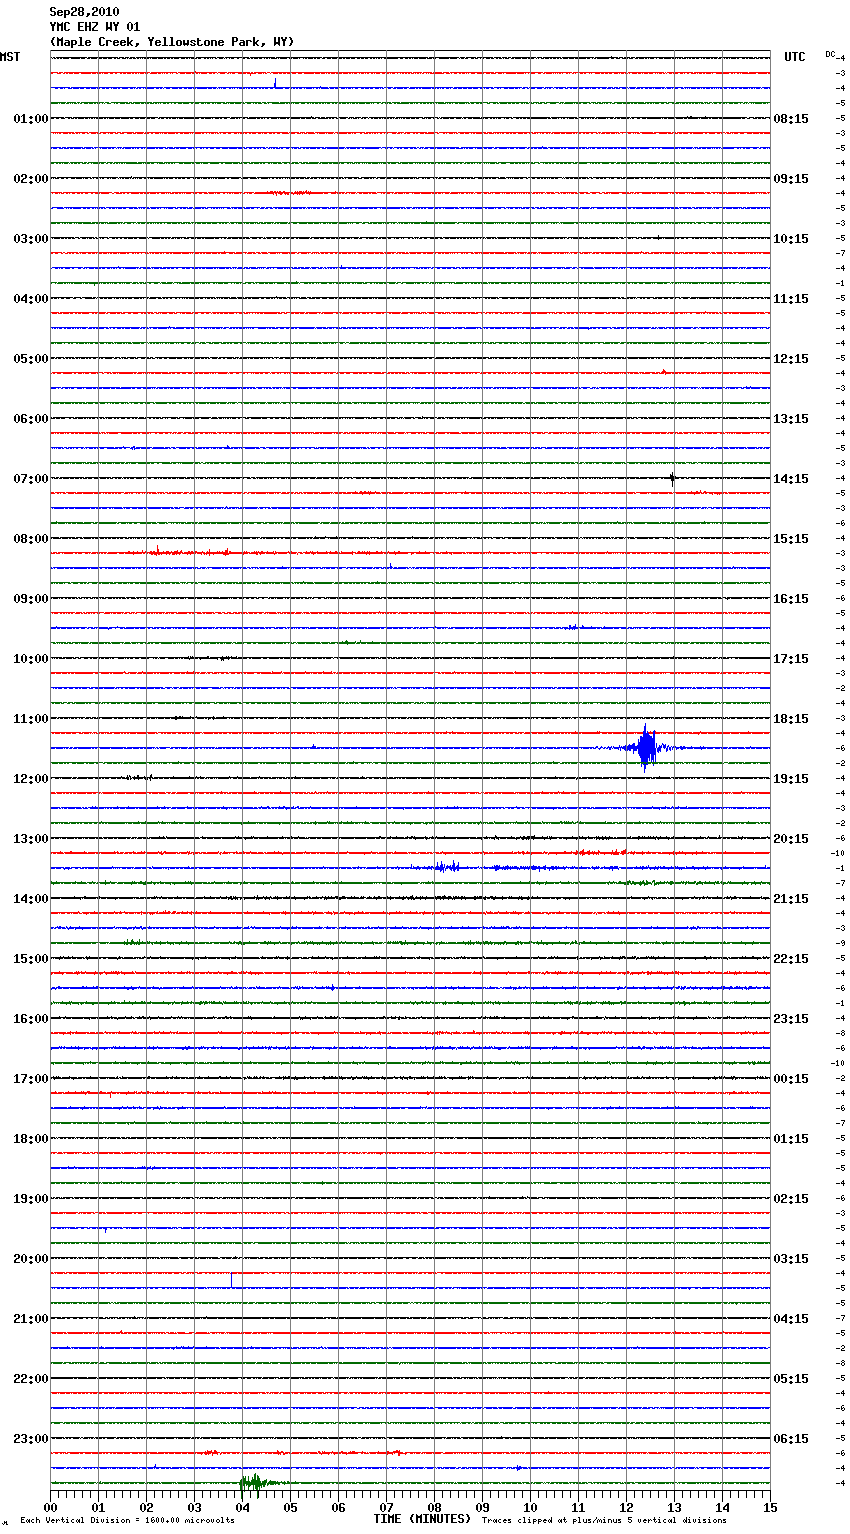Click the blue burst near minute 8 after 13:00

click(447, 867)
